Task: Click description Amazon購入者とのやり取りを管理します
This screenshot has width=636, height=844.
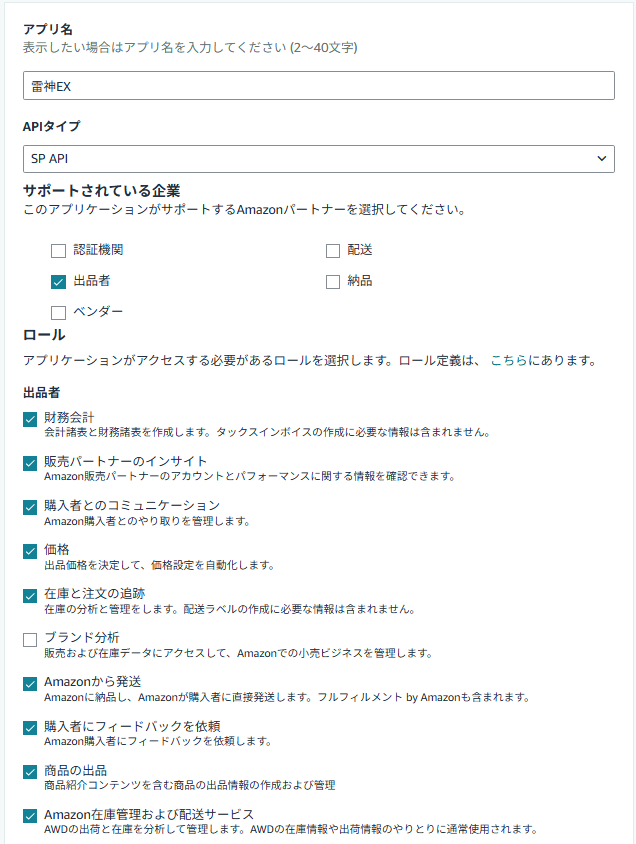Action: click(147, 521)
